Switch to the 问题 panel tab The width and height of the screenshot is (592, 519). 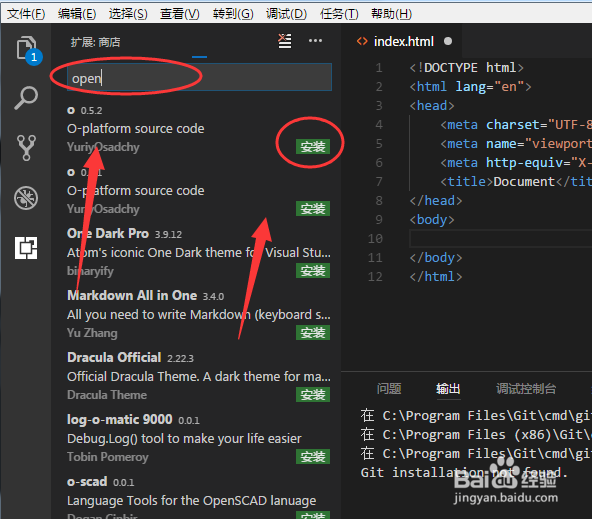[389, 388]
